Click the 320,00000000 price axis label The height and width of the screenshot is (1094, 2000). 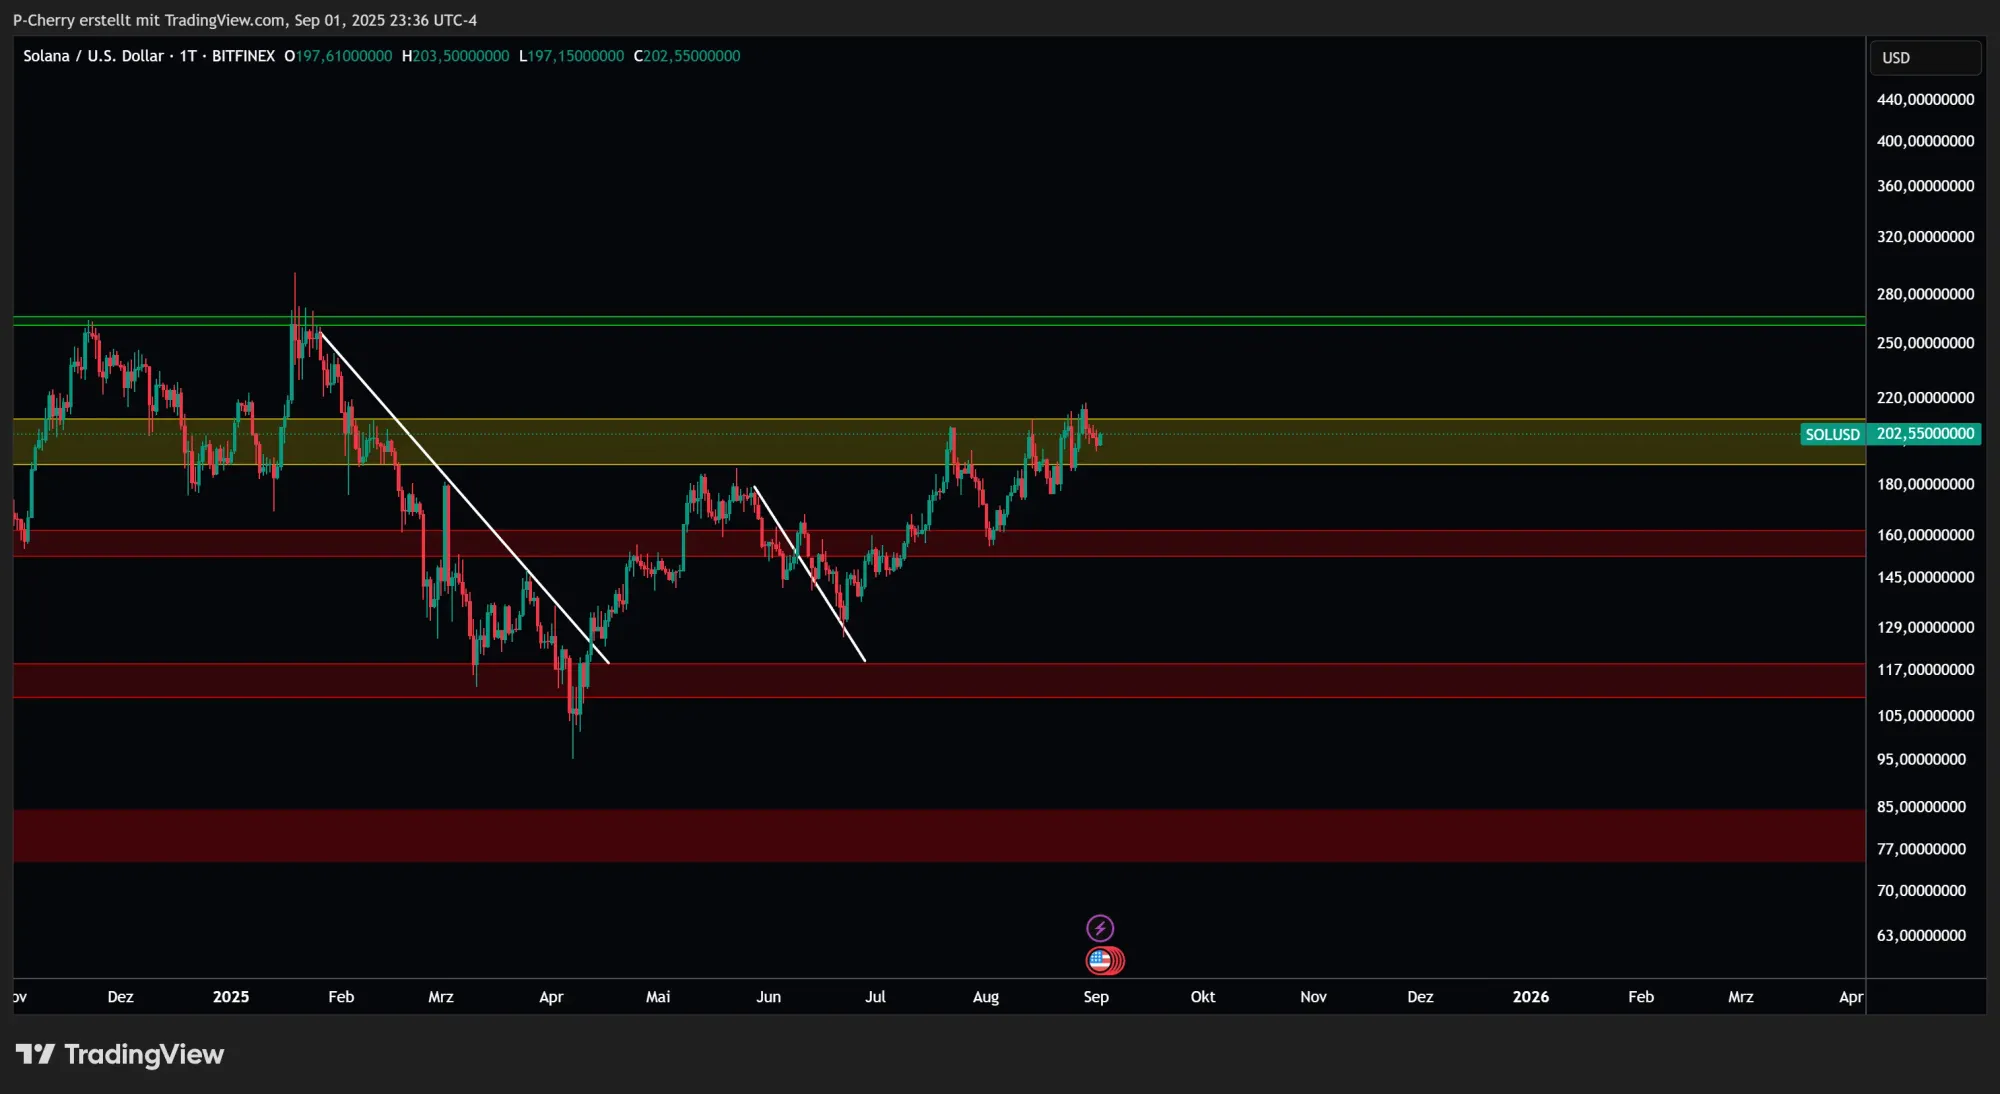(x=1925, y=237)
